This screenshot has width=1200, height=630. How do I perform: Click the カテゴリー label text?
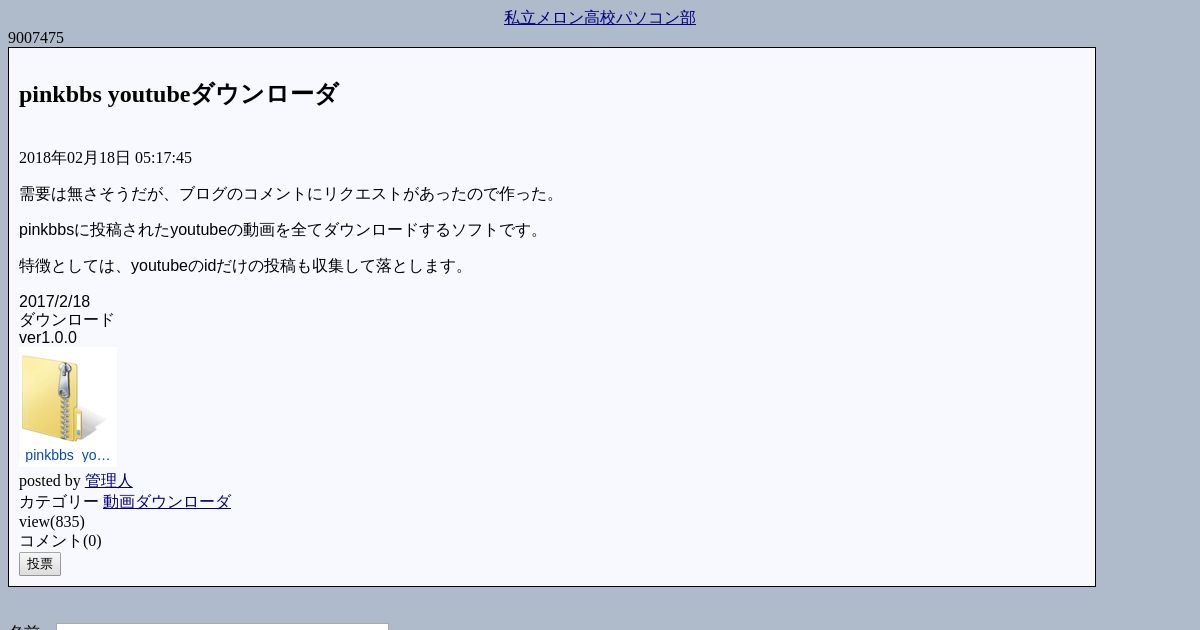(x=59, y=502)
